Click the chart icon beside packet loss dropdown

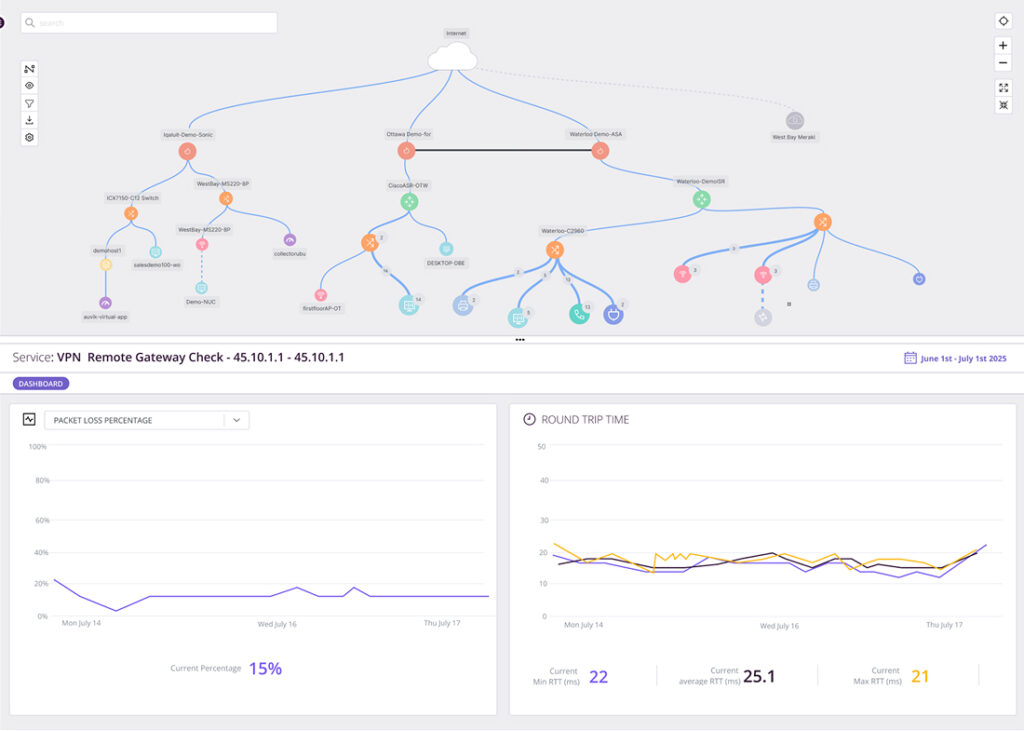pyautogui.click(x=29, y=419)
